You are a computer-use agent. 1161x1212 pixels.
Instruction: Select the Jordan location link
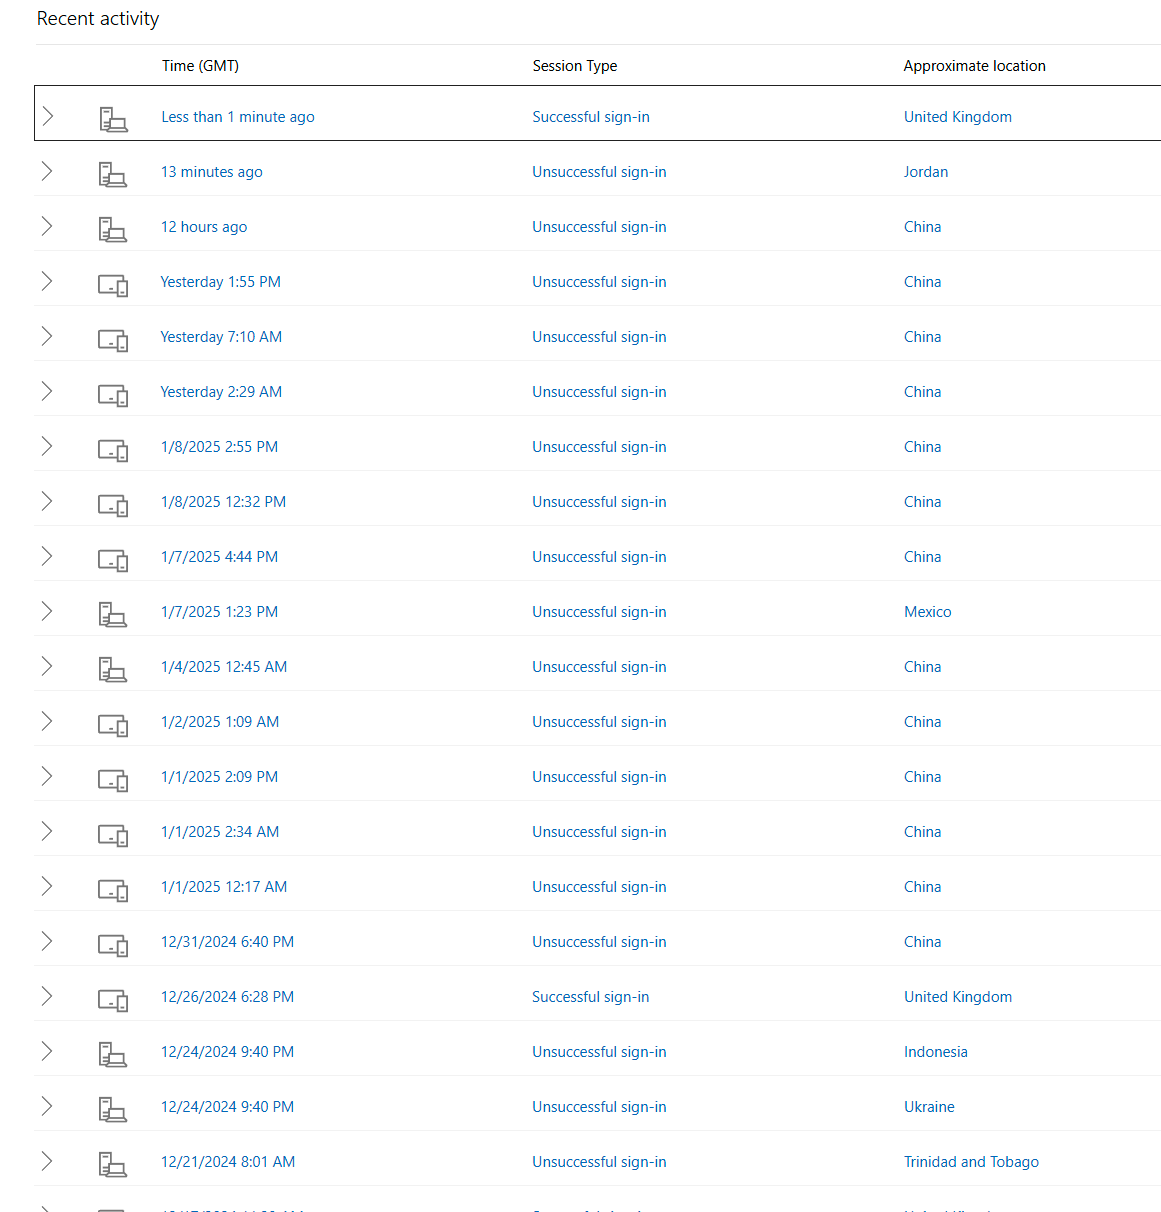tap(926, 172)
